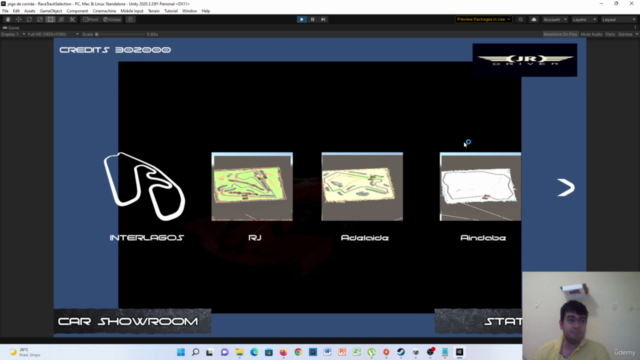640x360 pixels.
Task: Open the Window menu
Action: coord(189,11)
